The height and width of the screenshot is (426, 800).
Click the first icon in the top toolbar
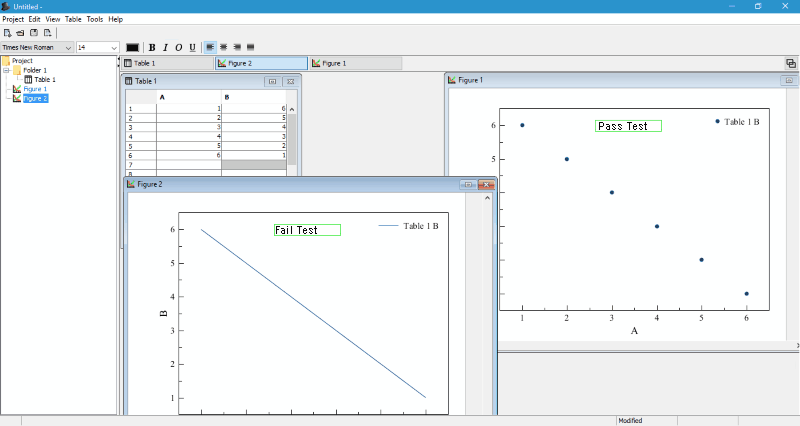coord(7,33)
